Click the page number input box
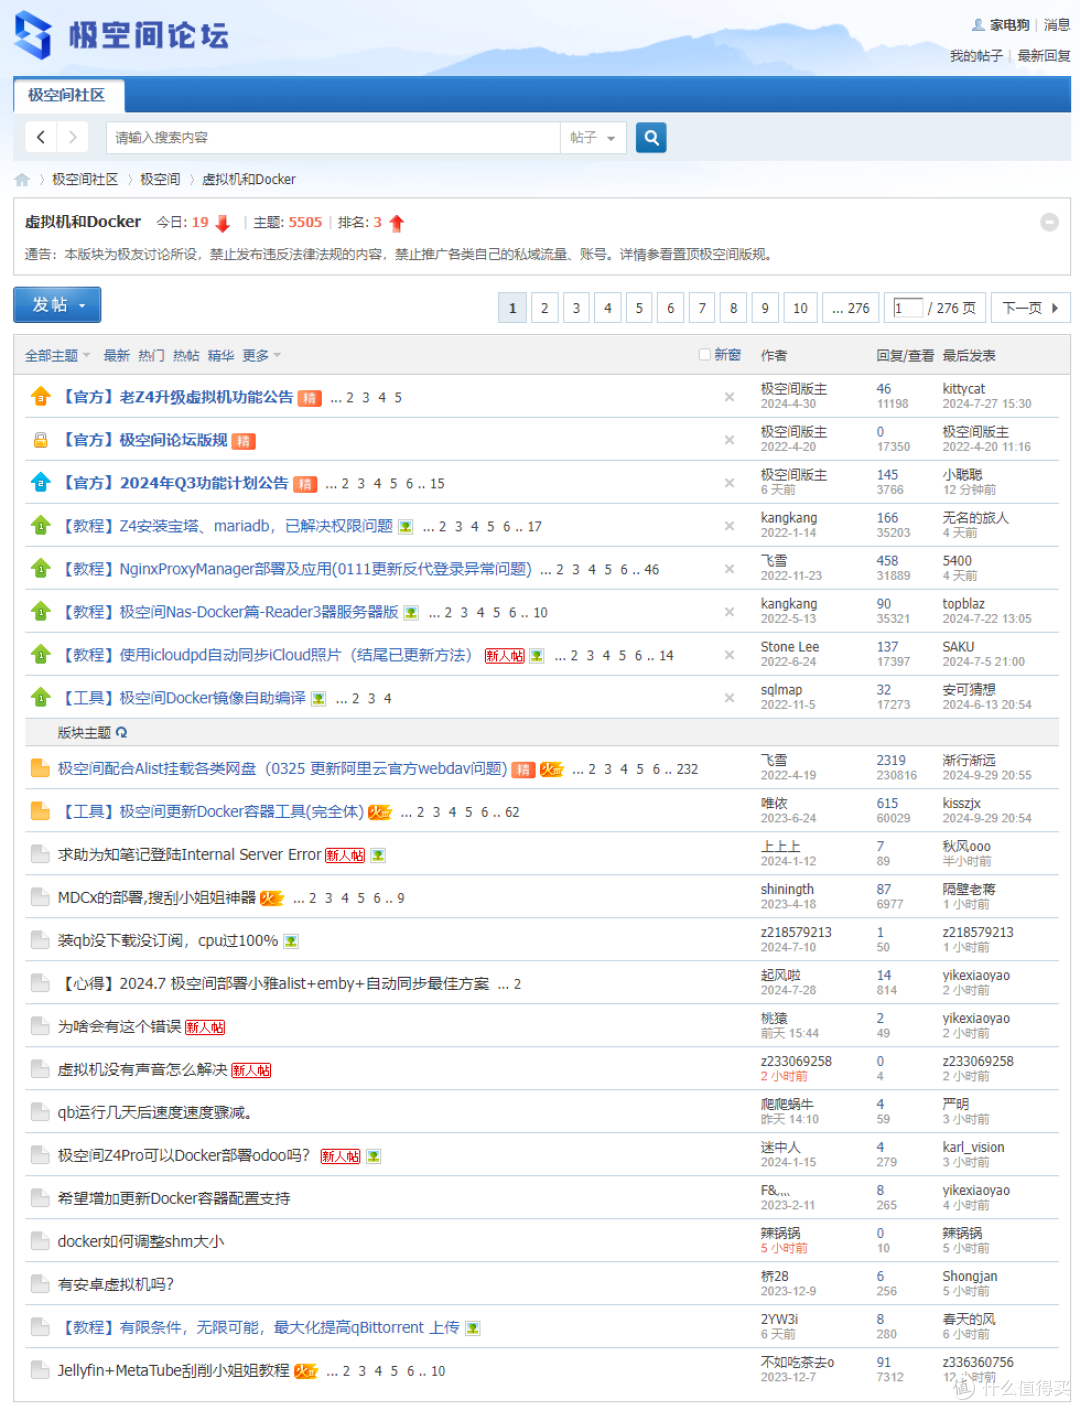Image resolution: width=1080 pixels, height=1410 pixels. 908,308
